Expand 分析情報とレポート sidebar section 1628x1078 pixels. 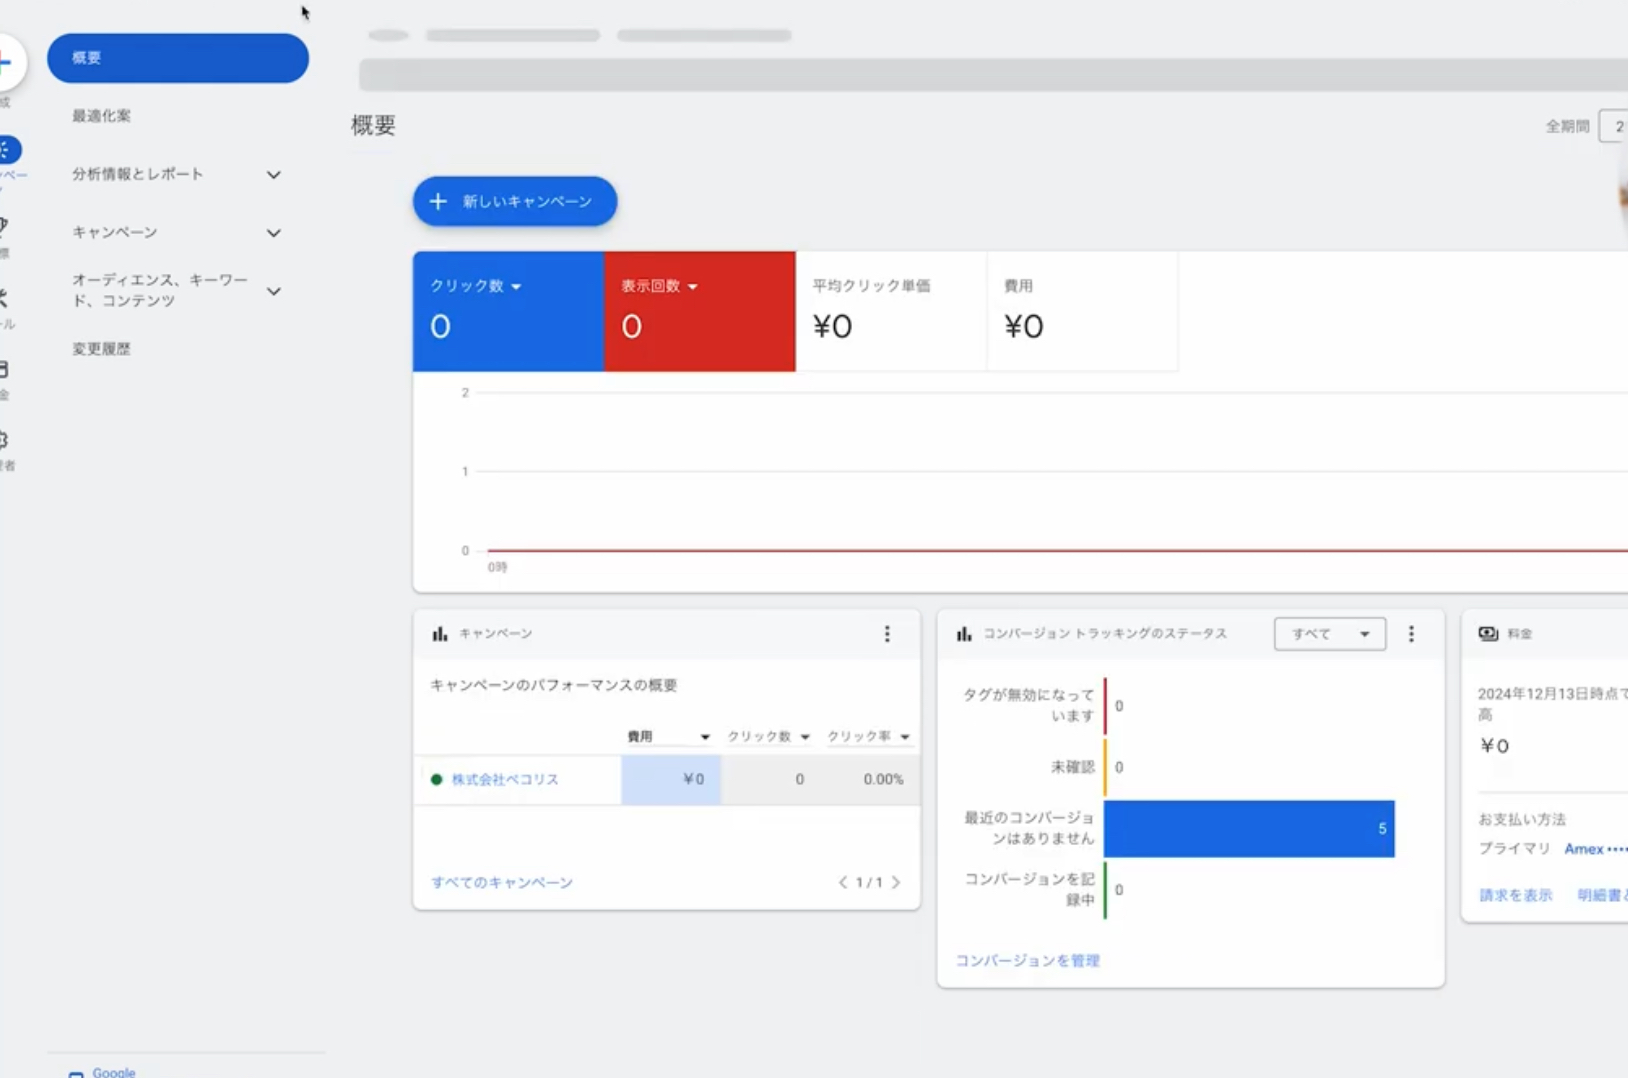[x=273, y=175]
